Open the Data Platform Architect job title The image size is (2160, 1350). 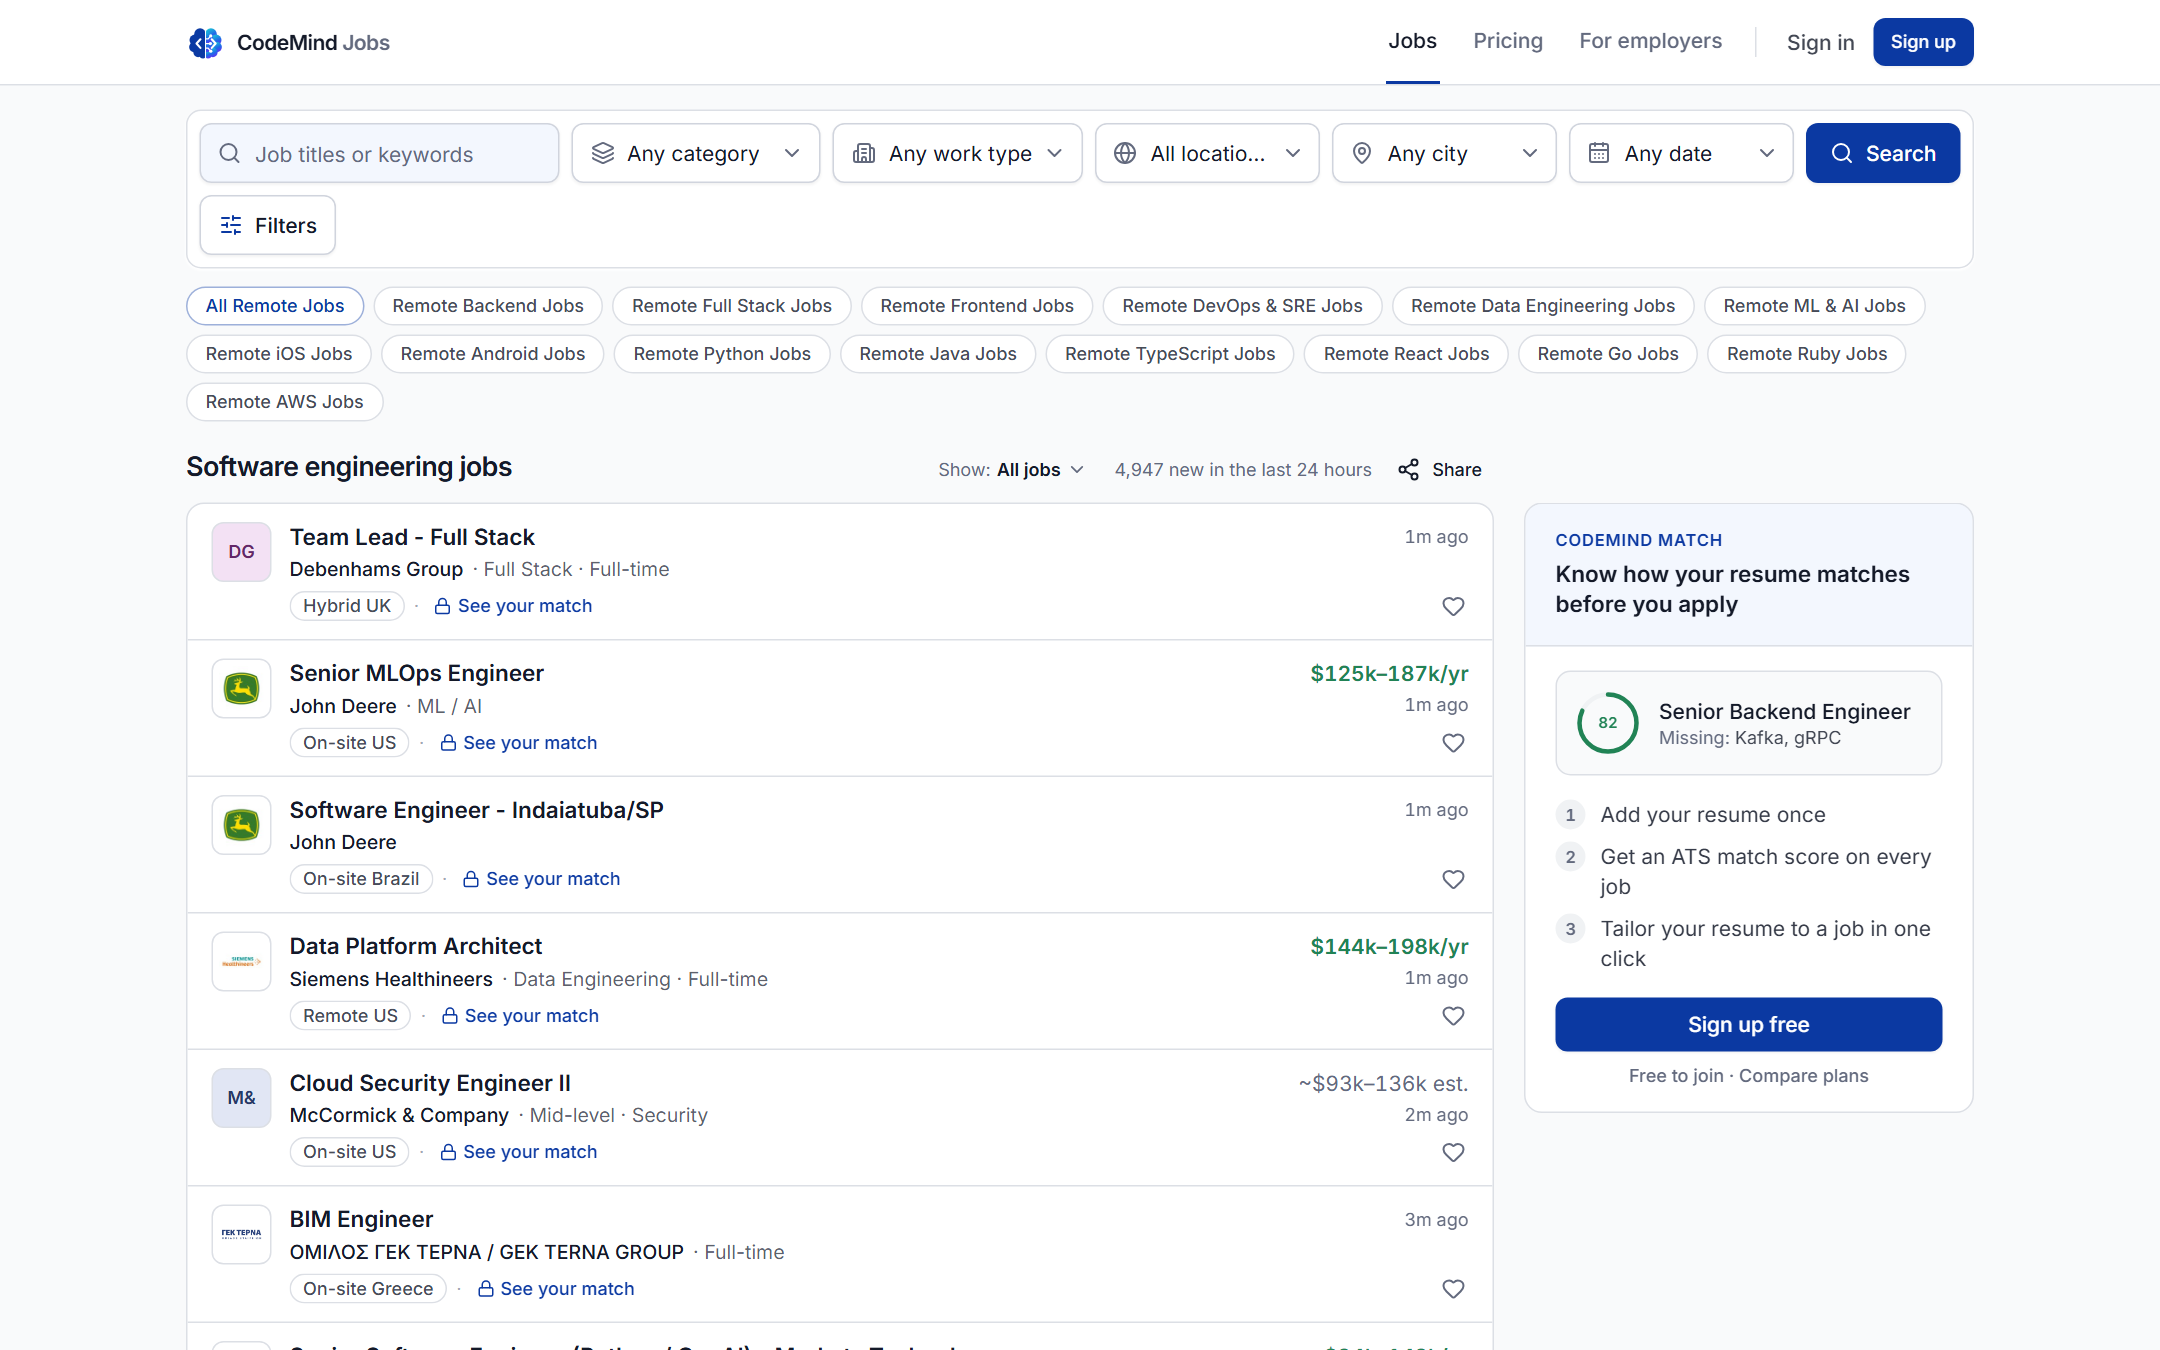click(x=416, y=946)
